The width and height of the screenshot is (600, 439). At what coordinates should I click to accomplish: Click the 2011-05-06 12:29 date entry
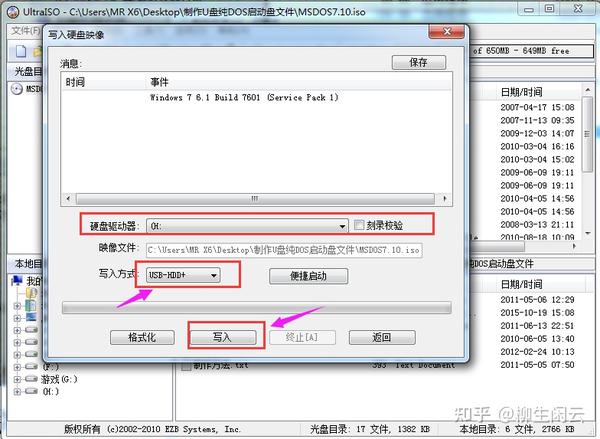point(537,300)
